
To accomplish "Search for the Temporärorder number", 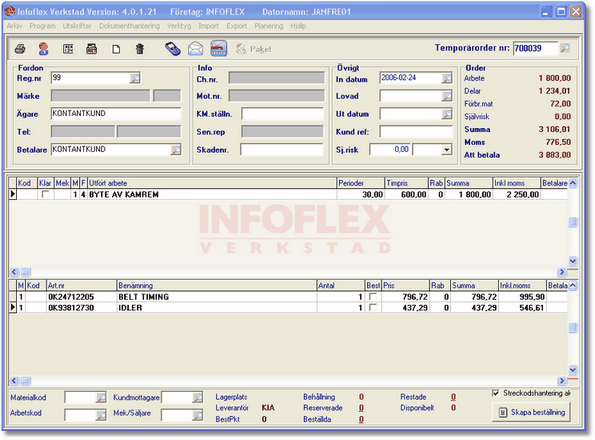I will coord(565,48).
